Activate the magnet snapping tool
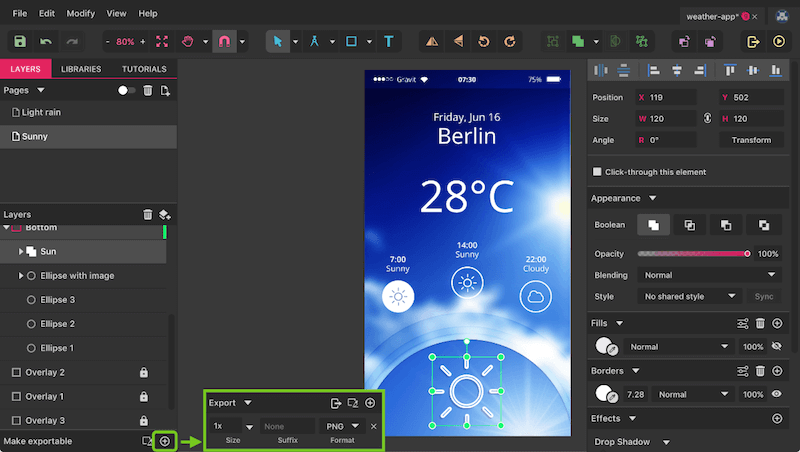800x452 pixels. tap(224, 42)
